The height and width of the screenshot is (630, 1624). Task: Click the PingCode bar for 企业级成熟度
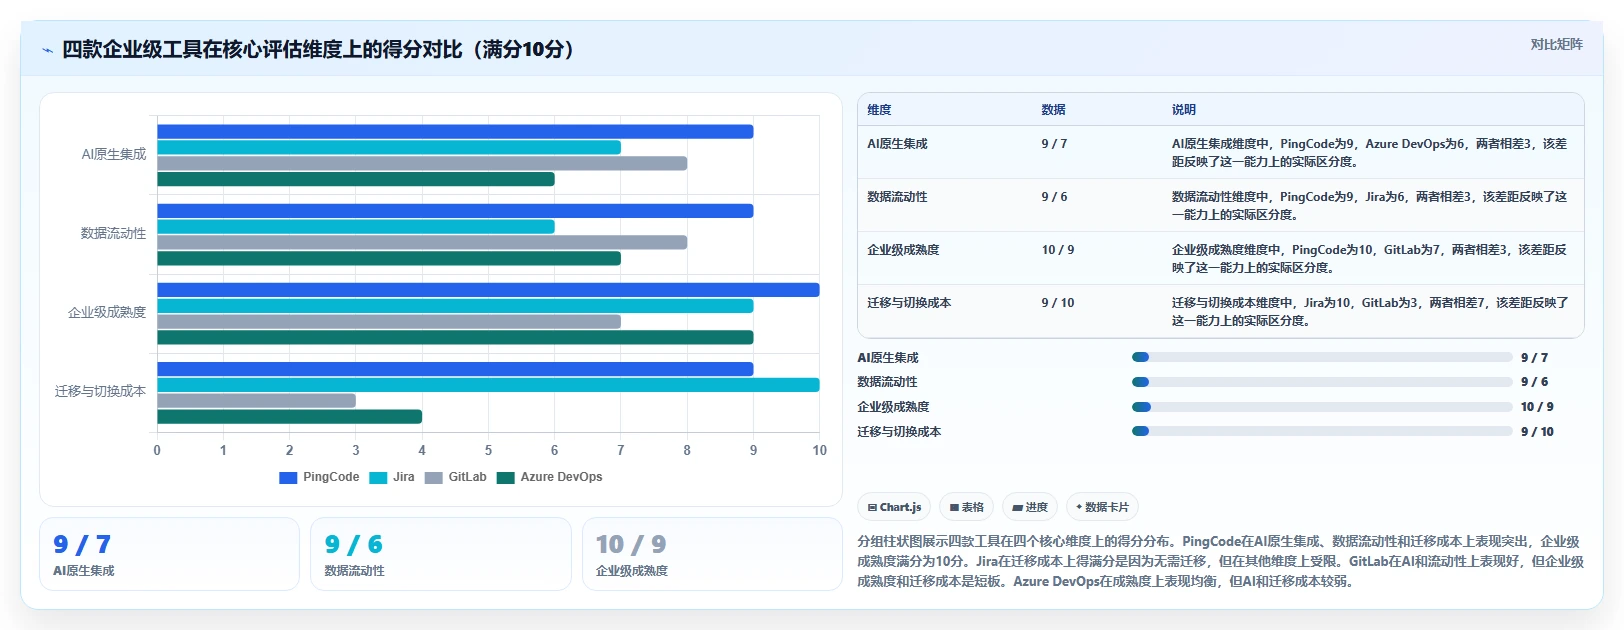(488, 290)
